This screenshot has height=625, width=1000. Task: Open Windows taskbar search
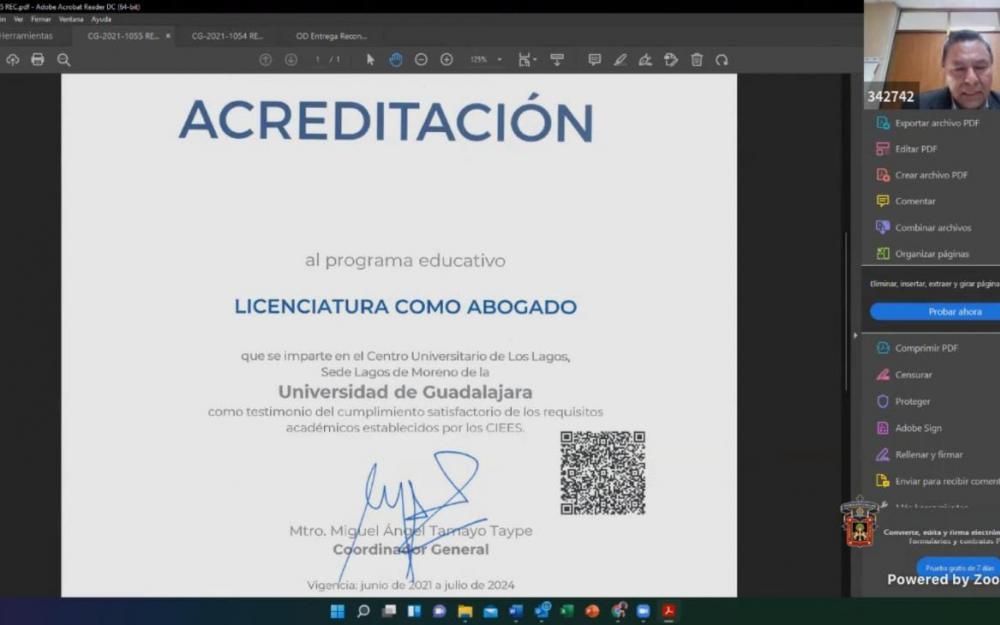point(363,612)
